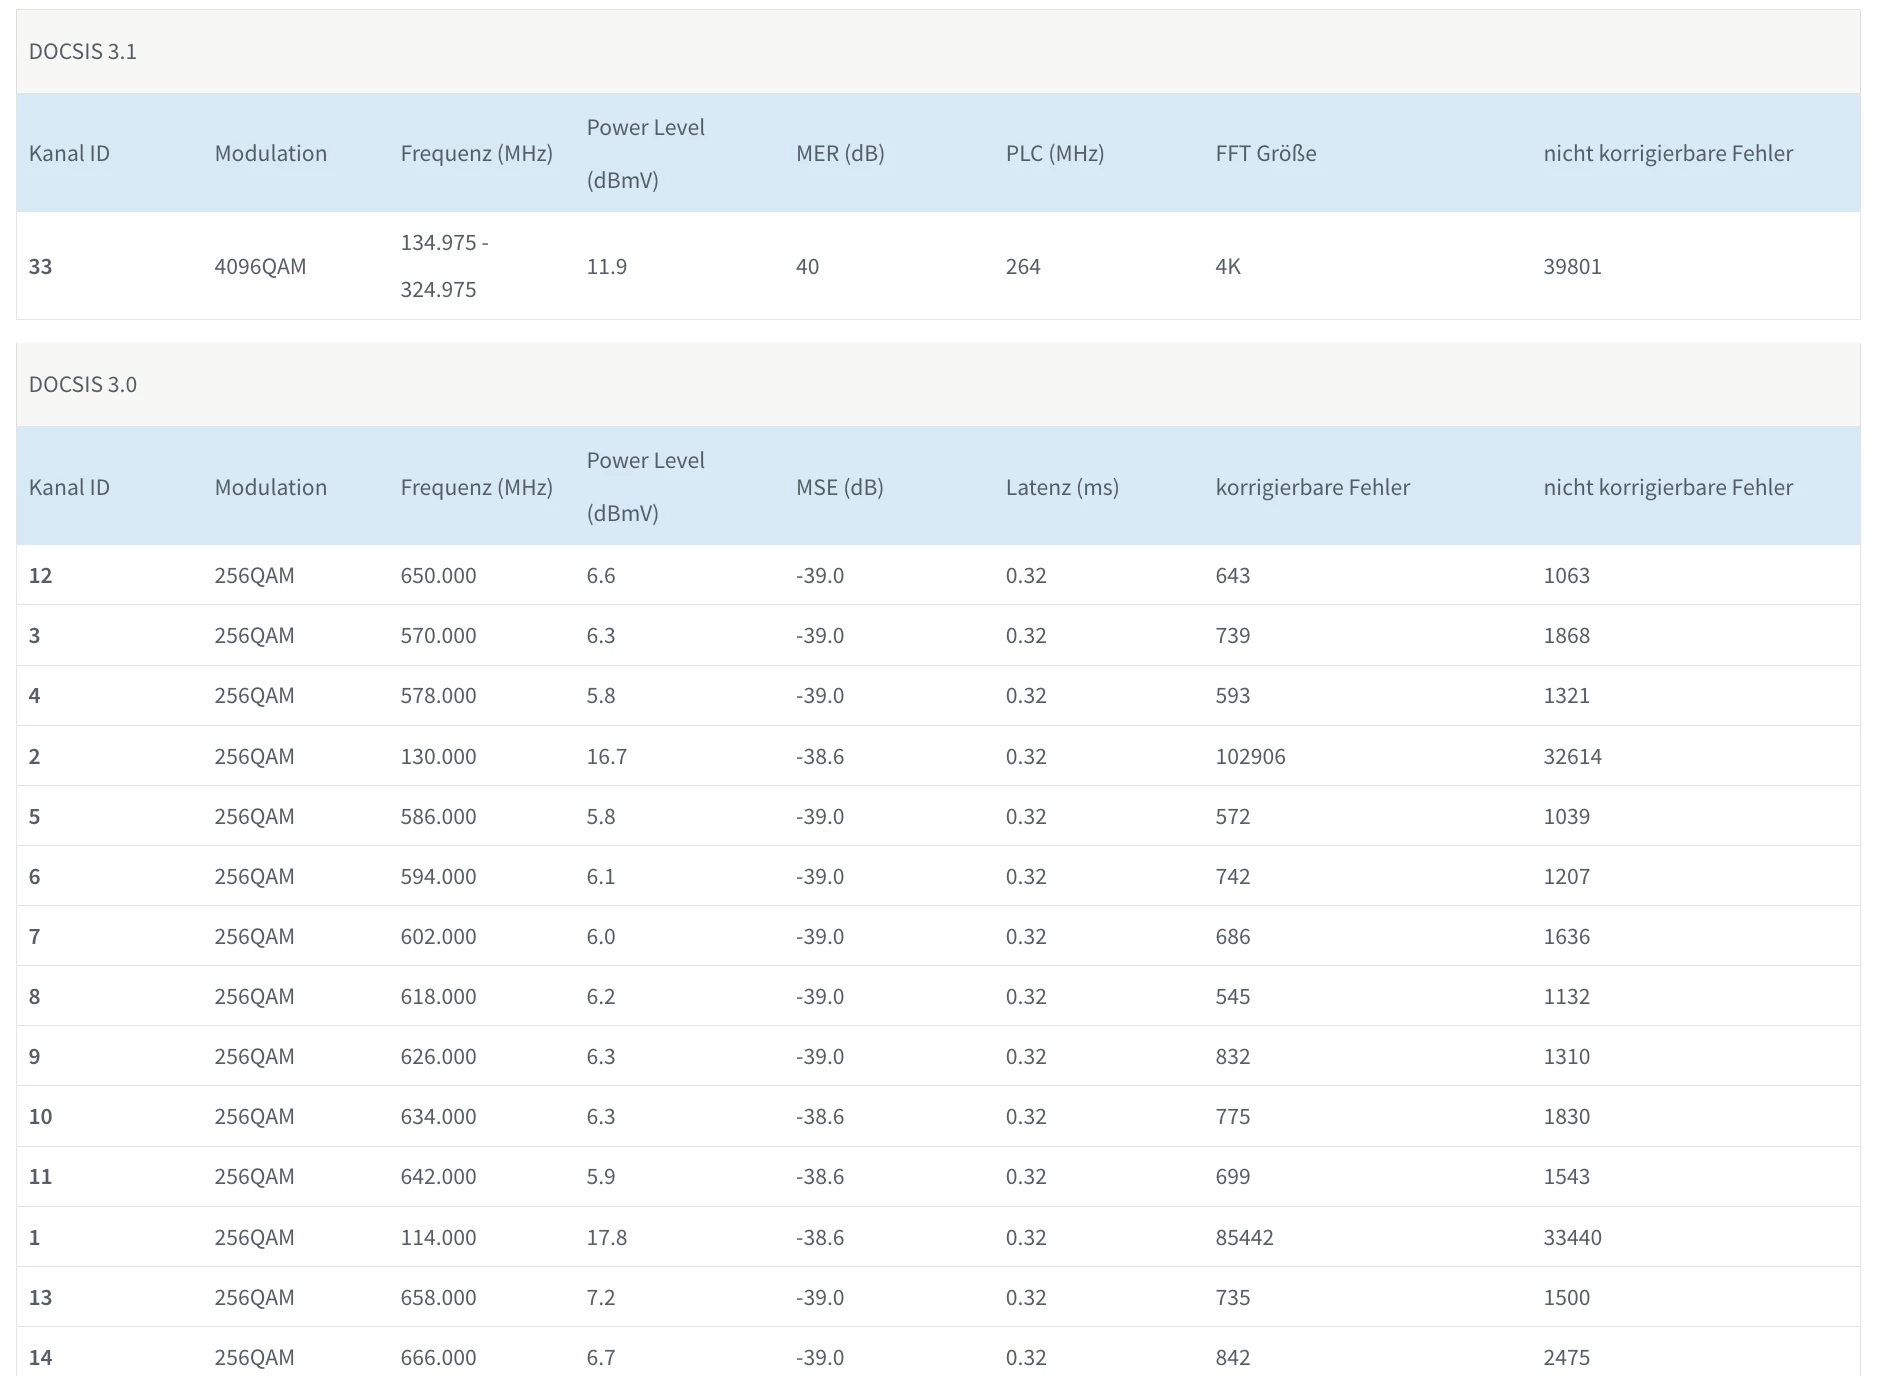The width and height of the screenshot is (1884, 1376).
Task: Click the PLC (MHz) column header
Action: click(1054, 154)
